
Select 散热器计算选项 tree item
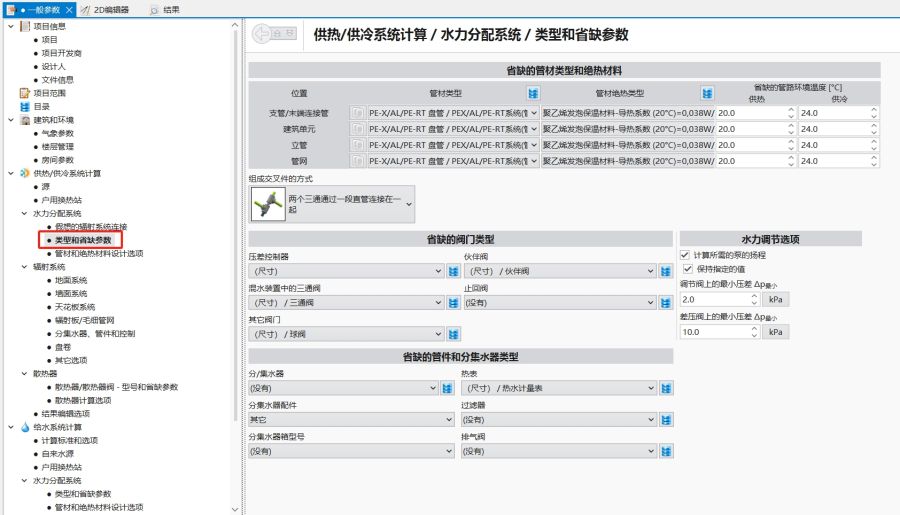(83, 400)
